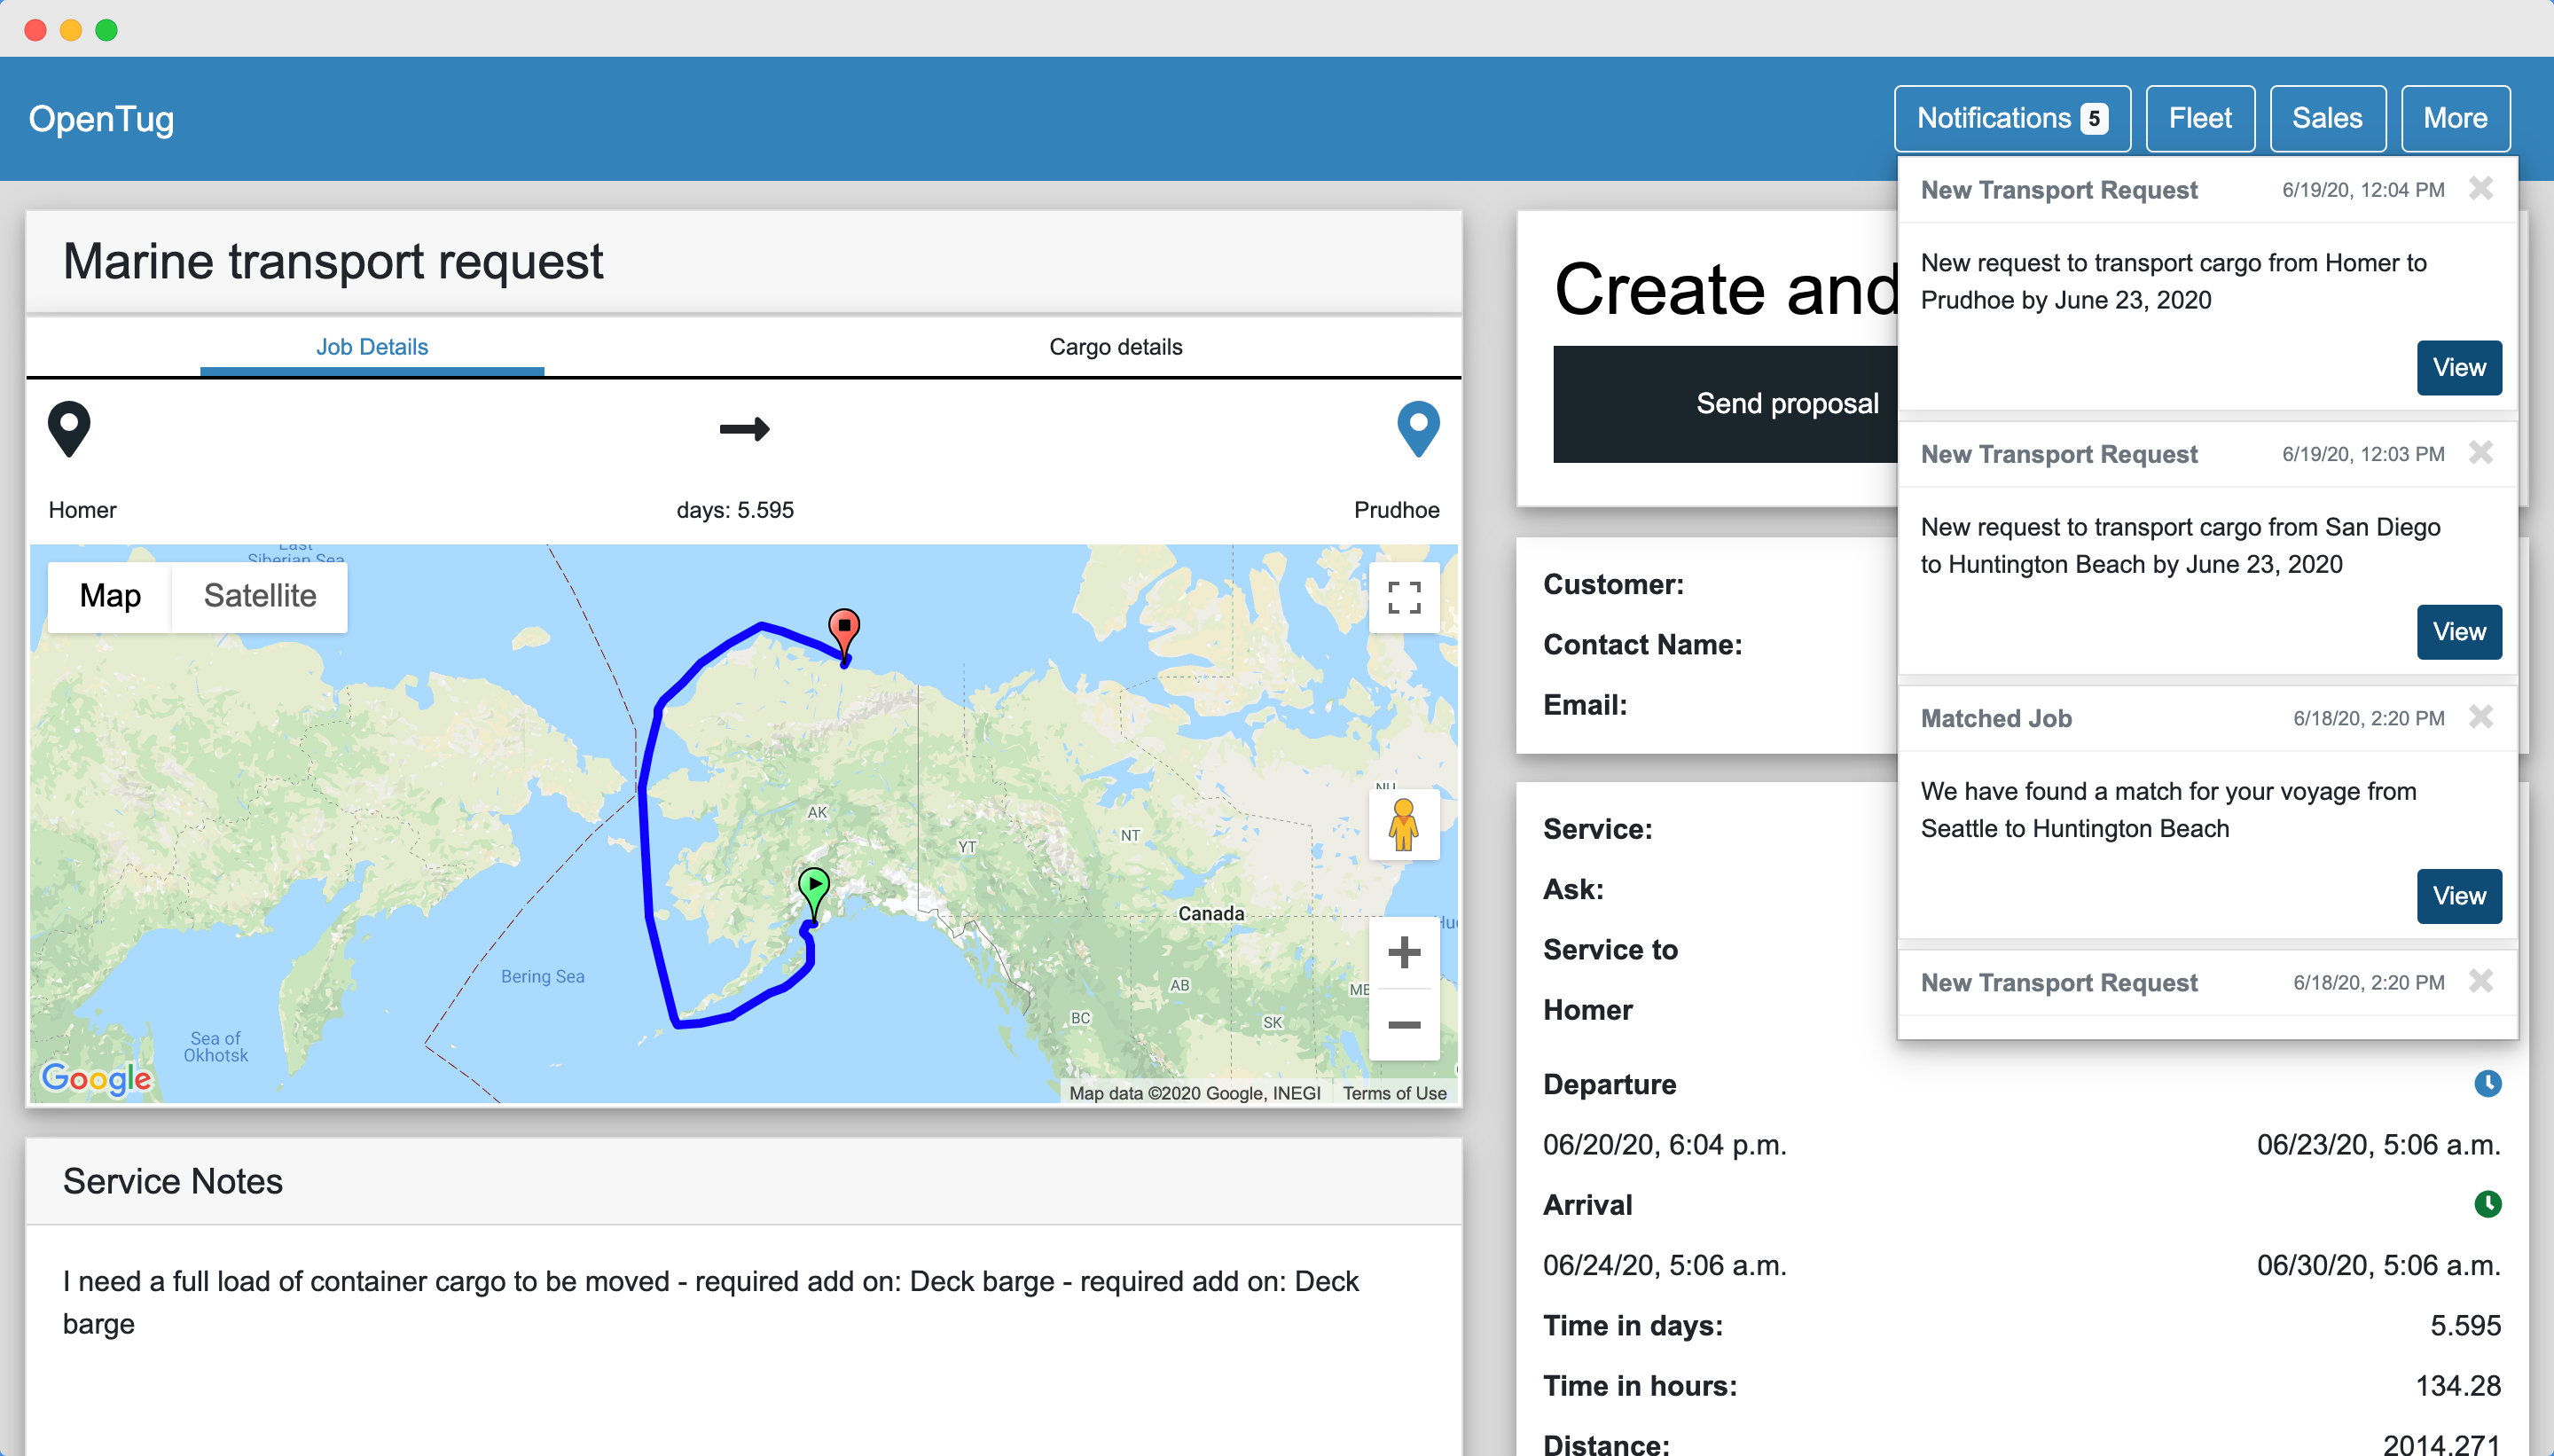Click the 'Matched Job' notification title
2554x1456 pixels.
(x=1996, y=718)
